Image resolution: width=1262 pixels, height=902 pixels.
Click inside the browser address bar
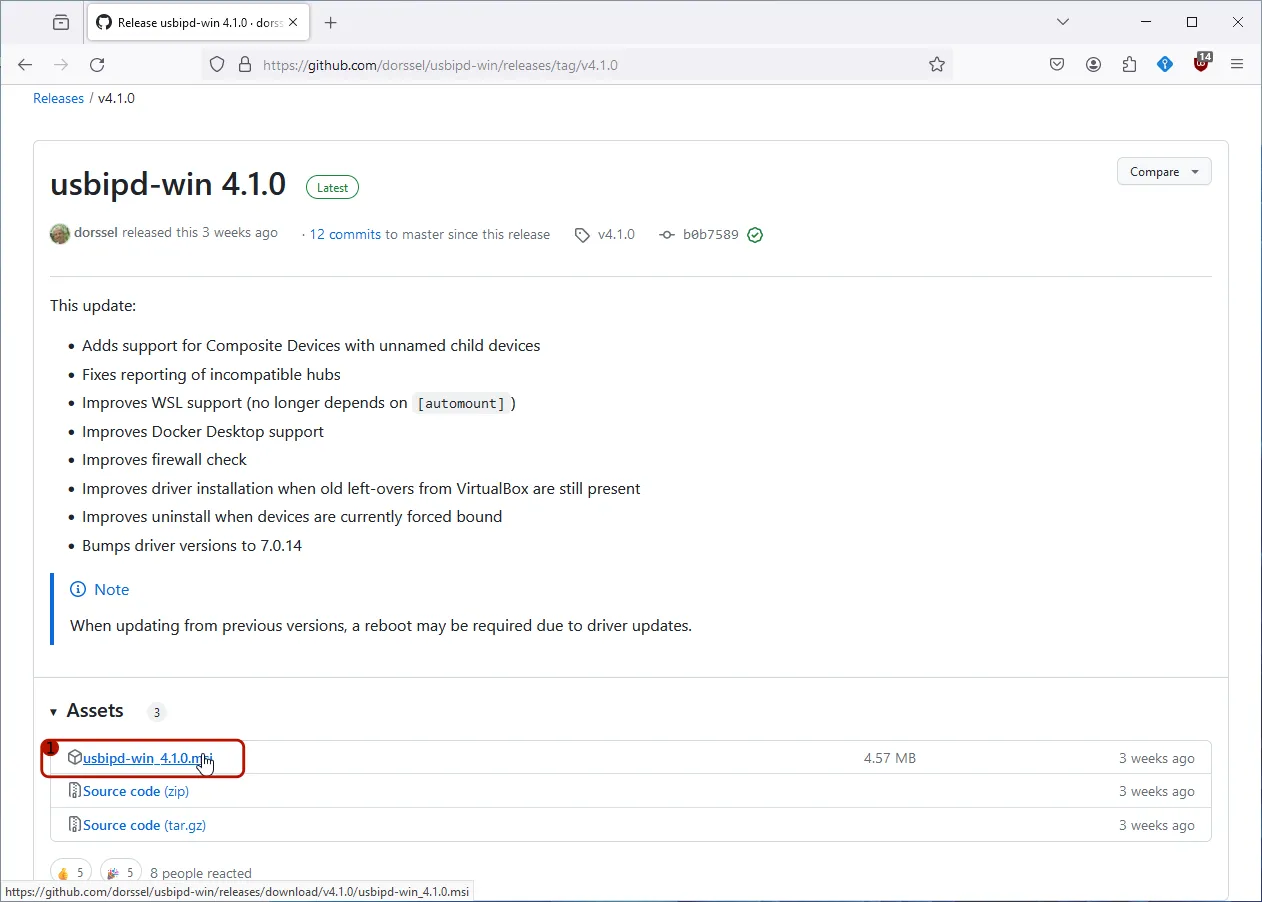point(600,64)
